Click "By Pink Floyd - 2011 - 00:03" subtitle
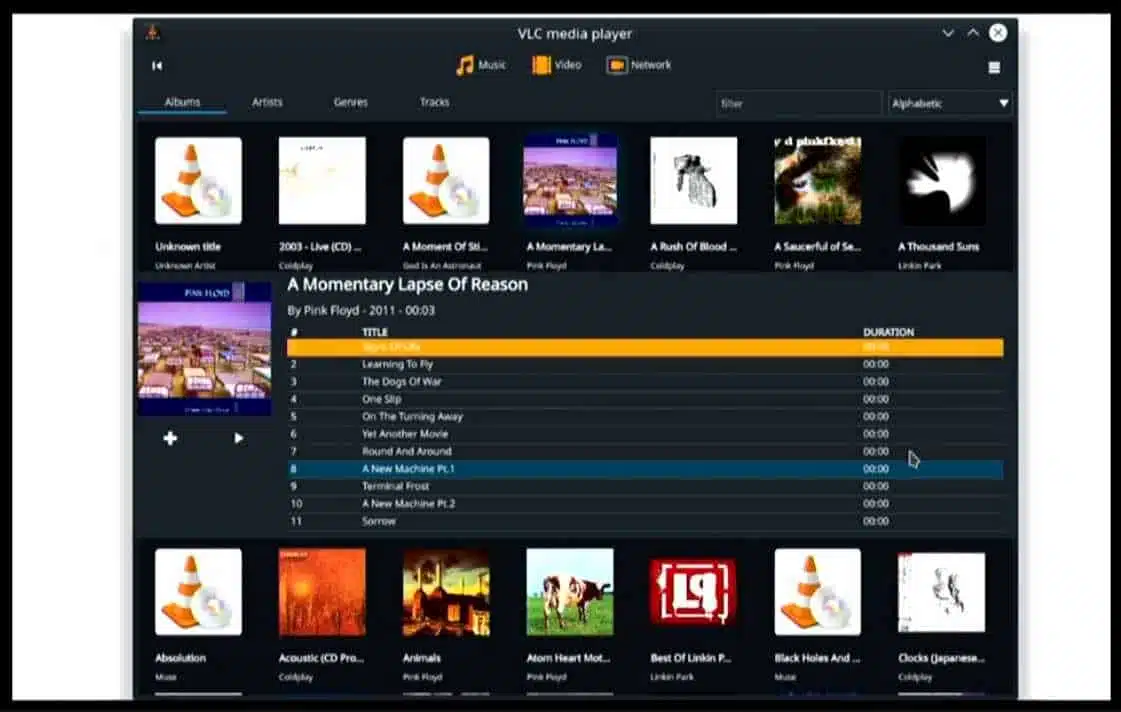Screen dimensions: 1121x712 coord(361,310)
